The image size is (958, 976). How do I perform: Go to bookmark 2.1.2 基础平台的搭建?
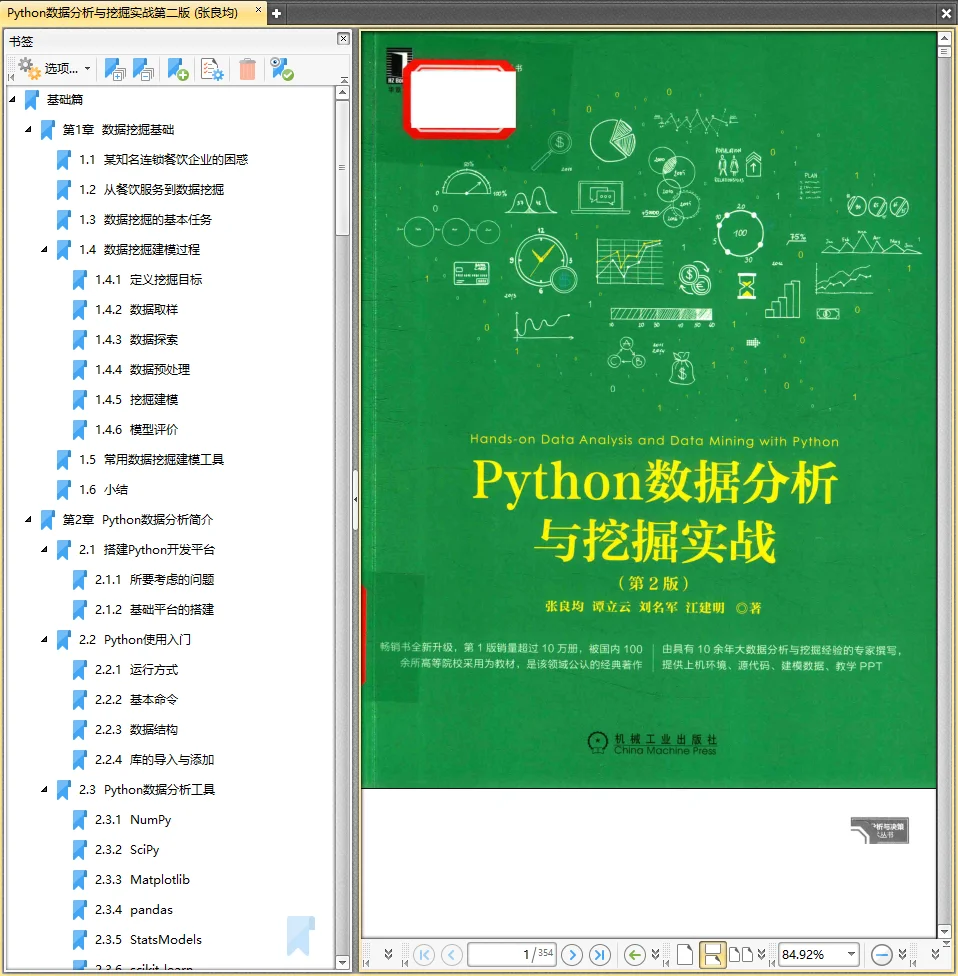(x=154, y=609)
